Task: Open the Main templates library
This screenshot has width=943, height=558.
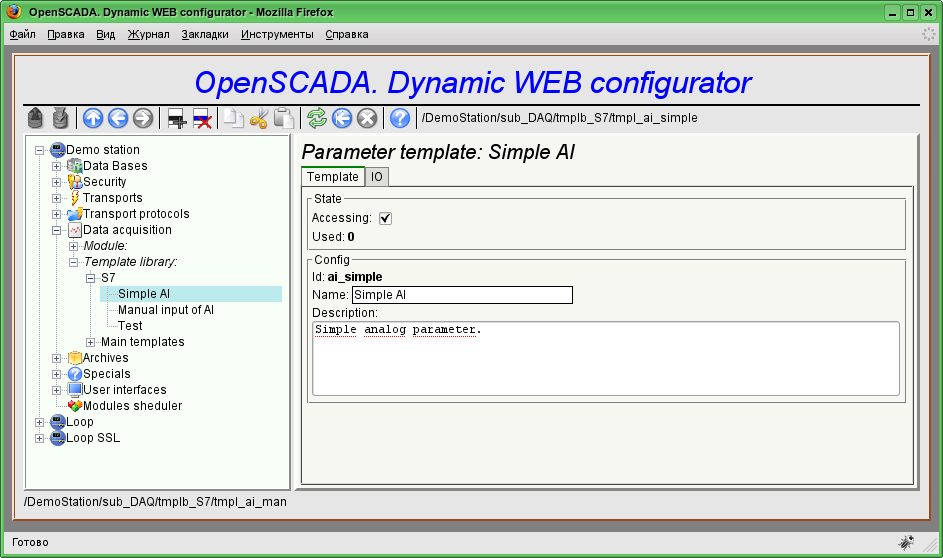Action: [x=143, y=342]
